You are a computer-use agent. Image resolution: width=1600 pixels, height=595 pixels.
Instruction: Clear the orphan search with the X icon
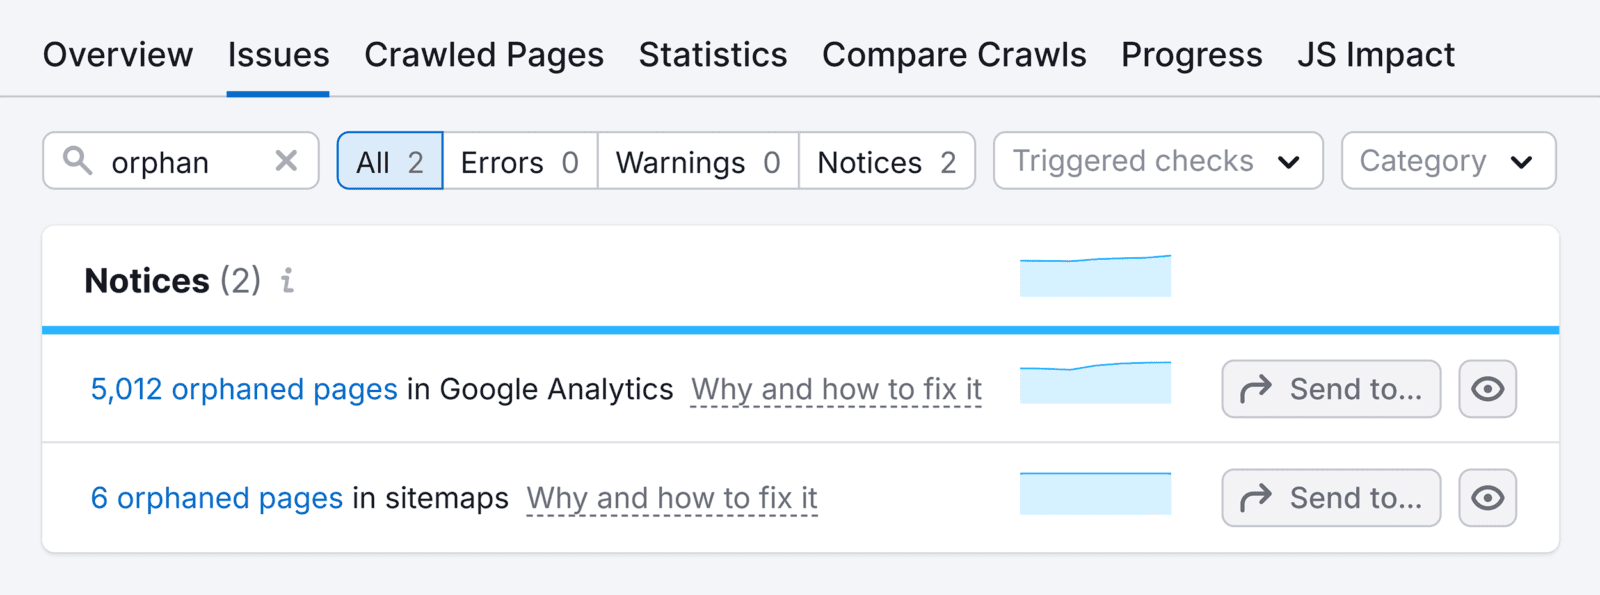pos(286,160)
